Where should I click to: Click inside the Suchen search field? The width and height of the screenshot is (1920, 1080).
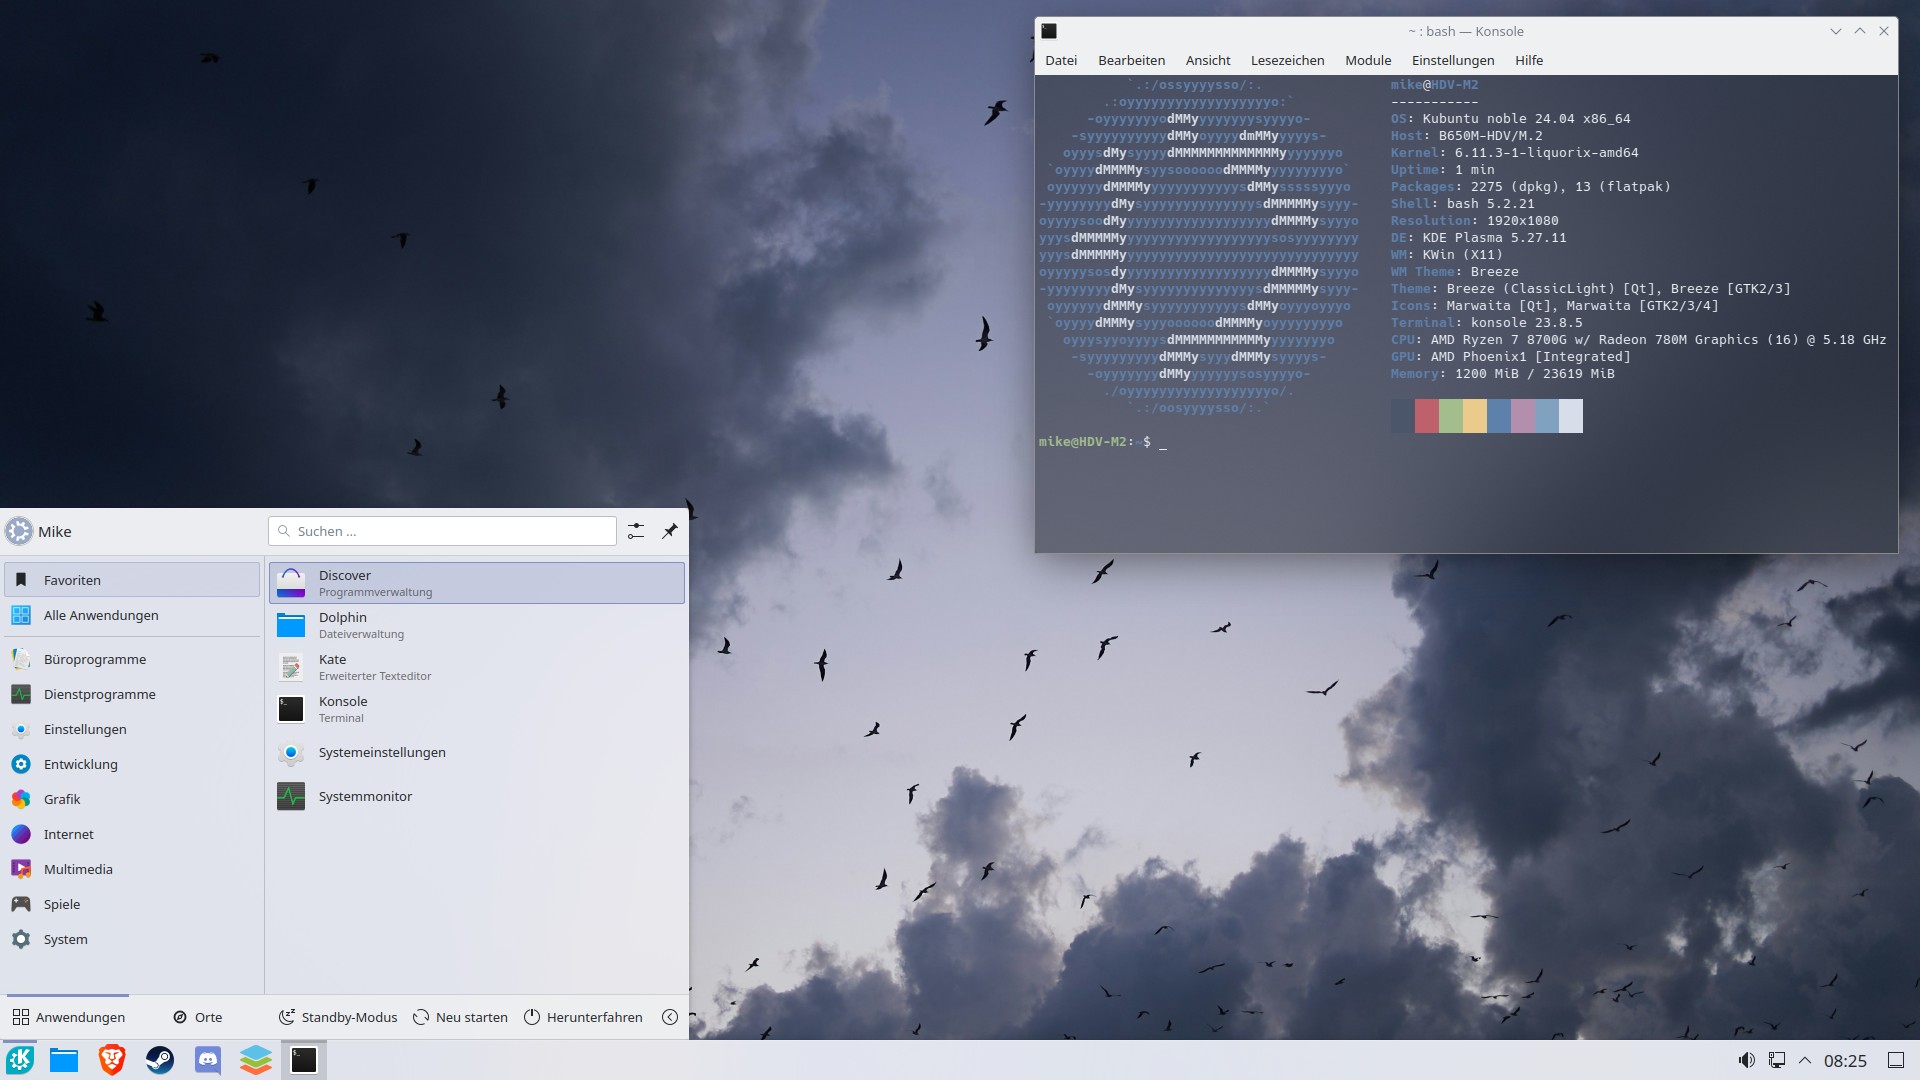(x=442, y=531)
